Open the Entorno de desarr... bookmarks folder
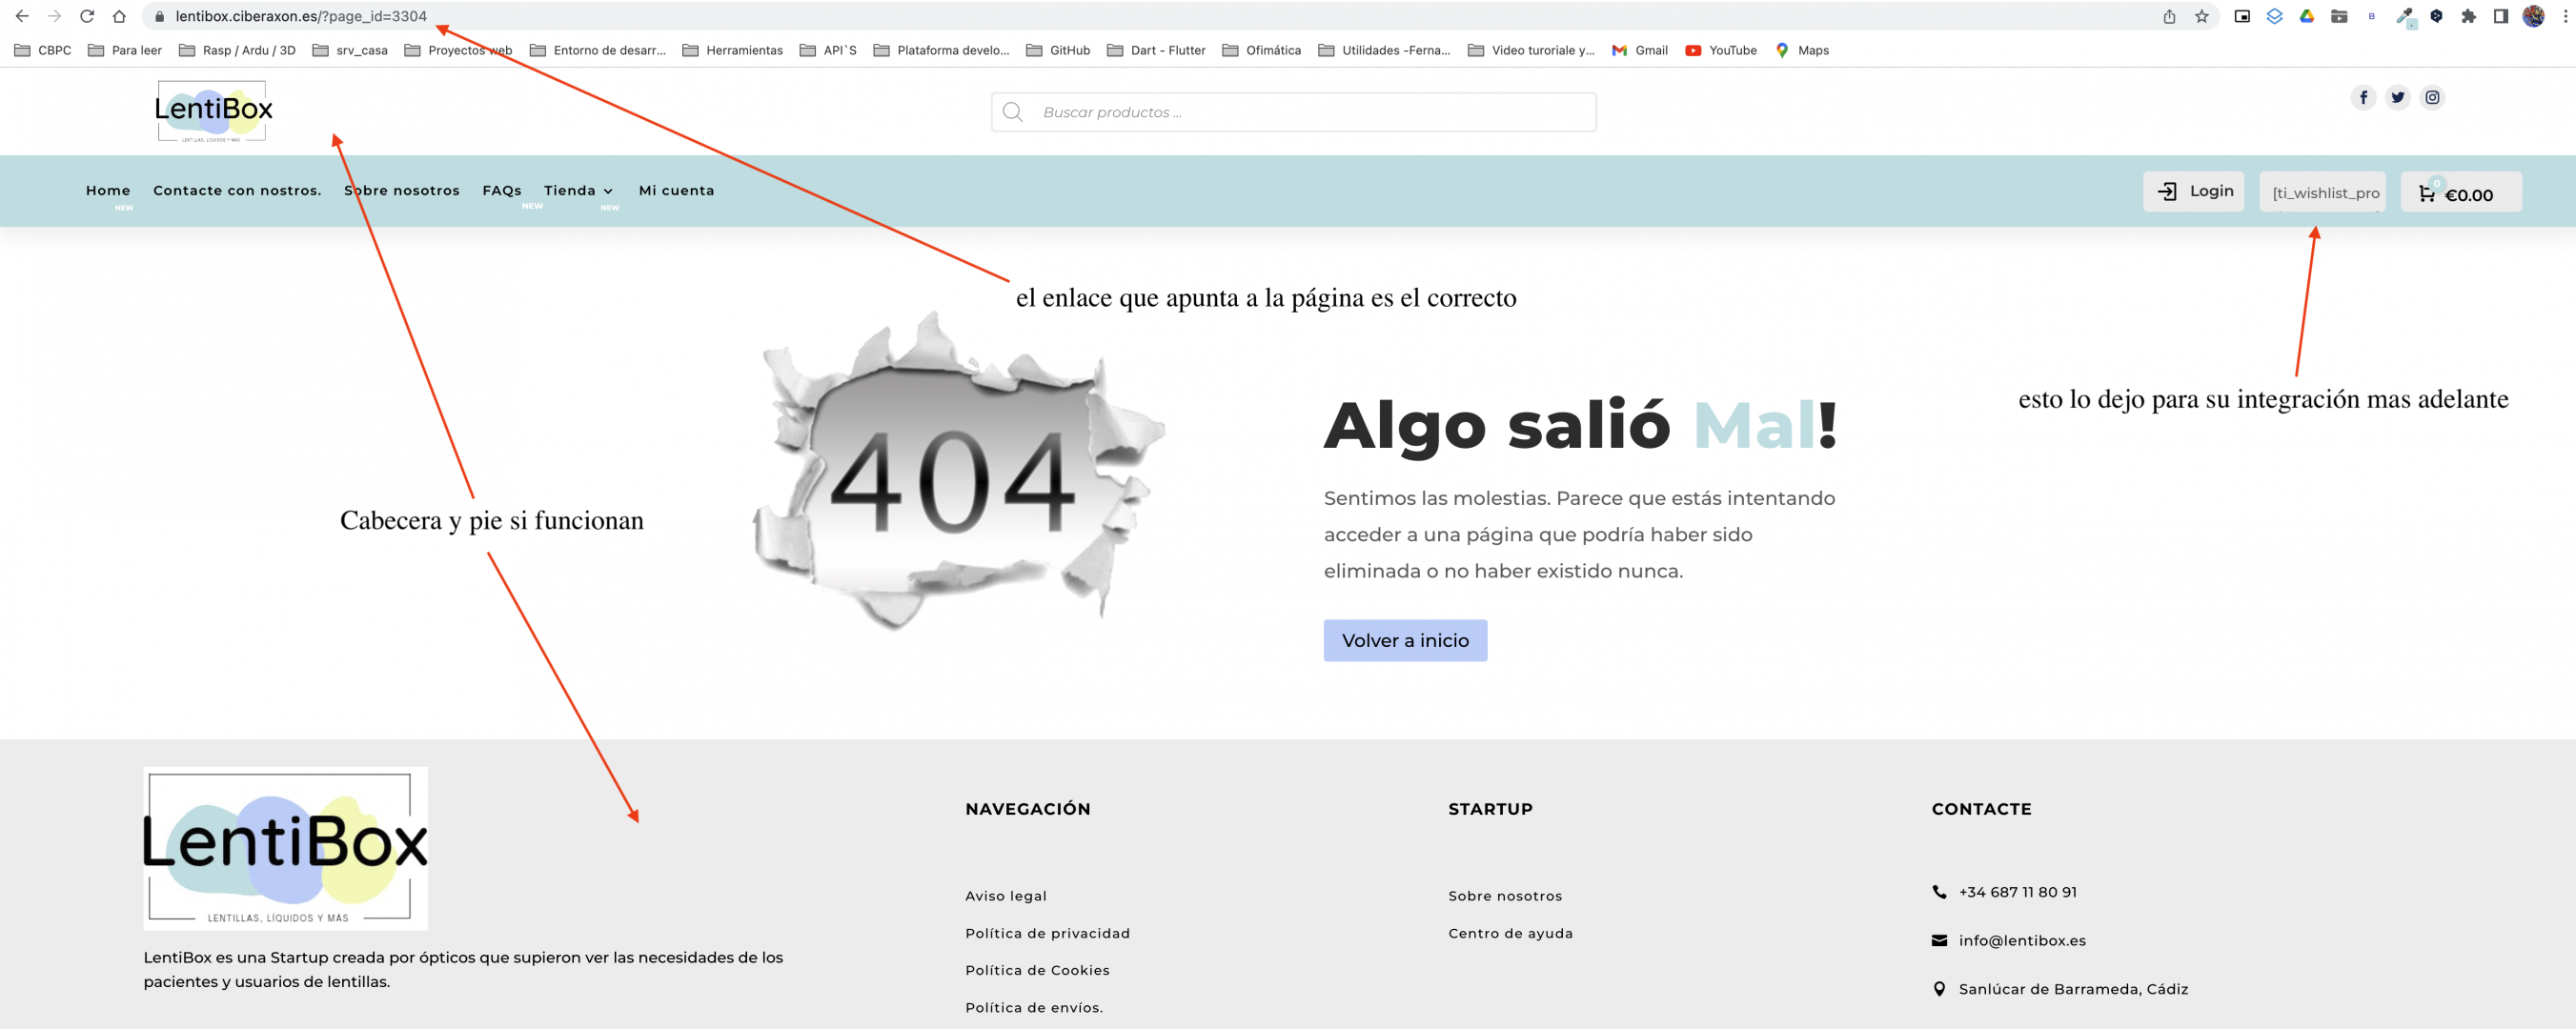The image size is (2576, 1029). pyautogui.click(x=598, y=50)
